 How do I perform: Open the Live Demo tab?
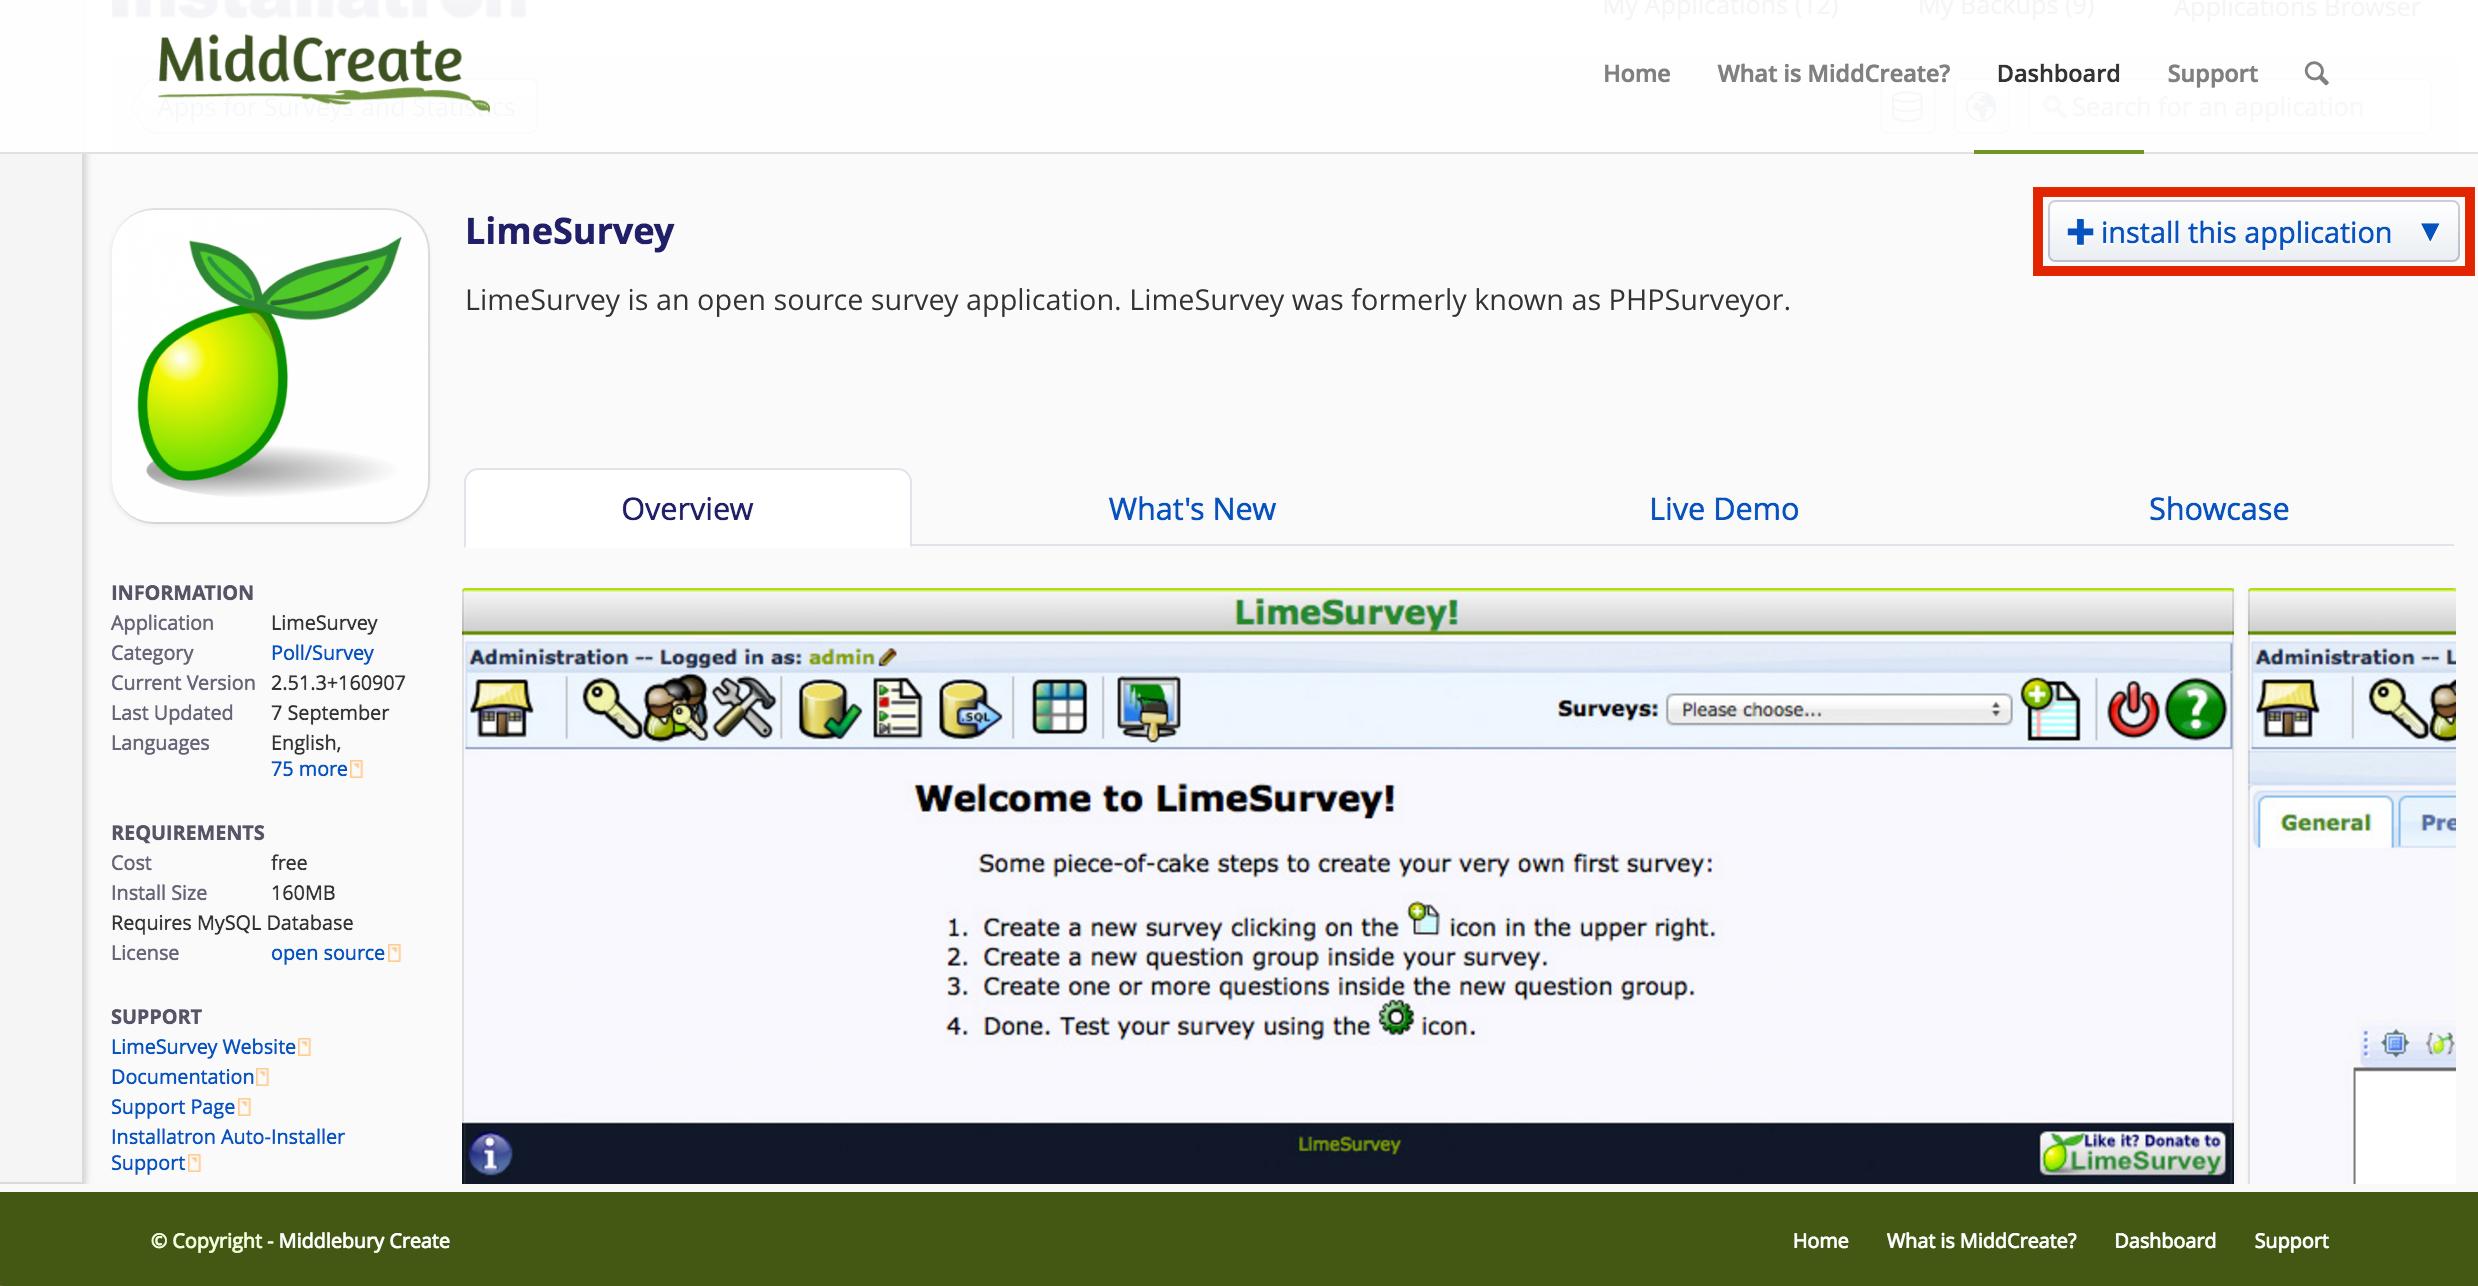[1723, 509]
